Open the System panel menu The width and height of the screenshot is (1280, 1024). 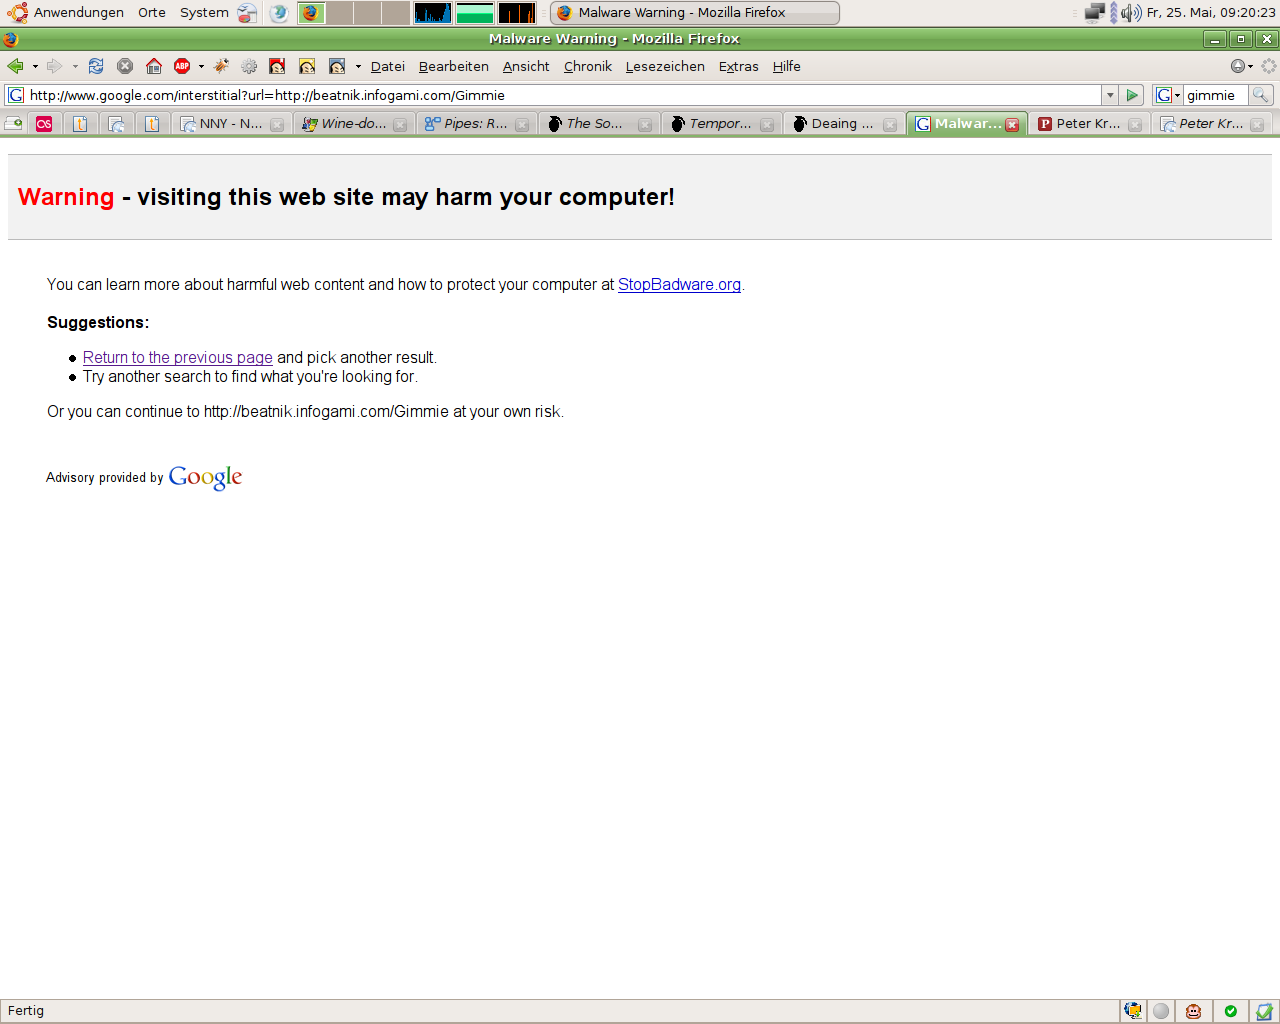click(204, 13)
